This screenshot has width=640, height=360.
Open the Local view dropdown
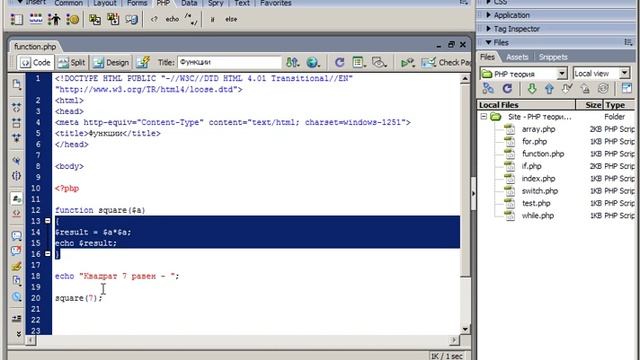click(x=624, y=73)
